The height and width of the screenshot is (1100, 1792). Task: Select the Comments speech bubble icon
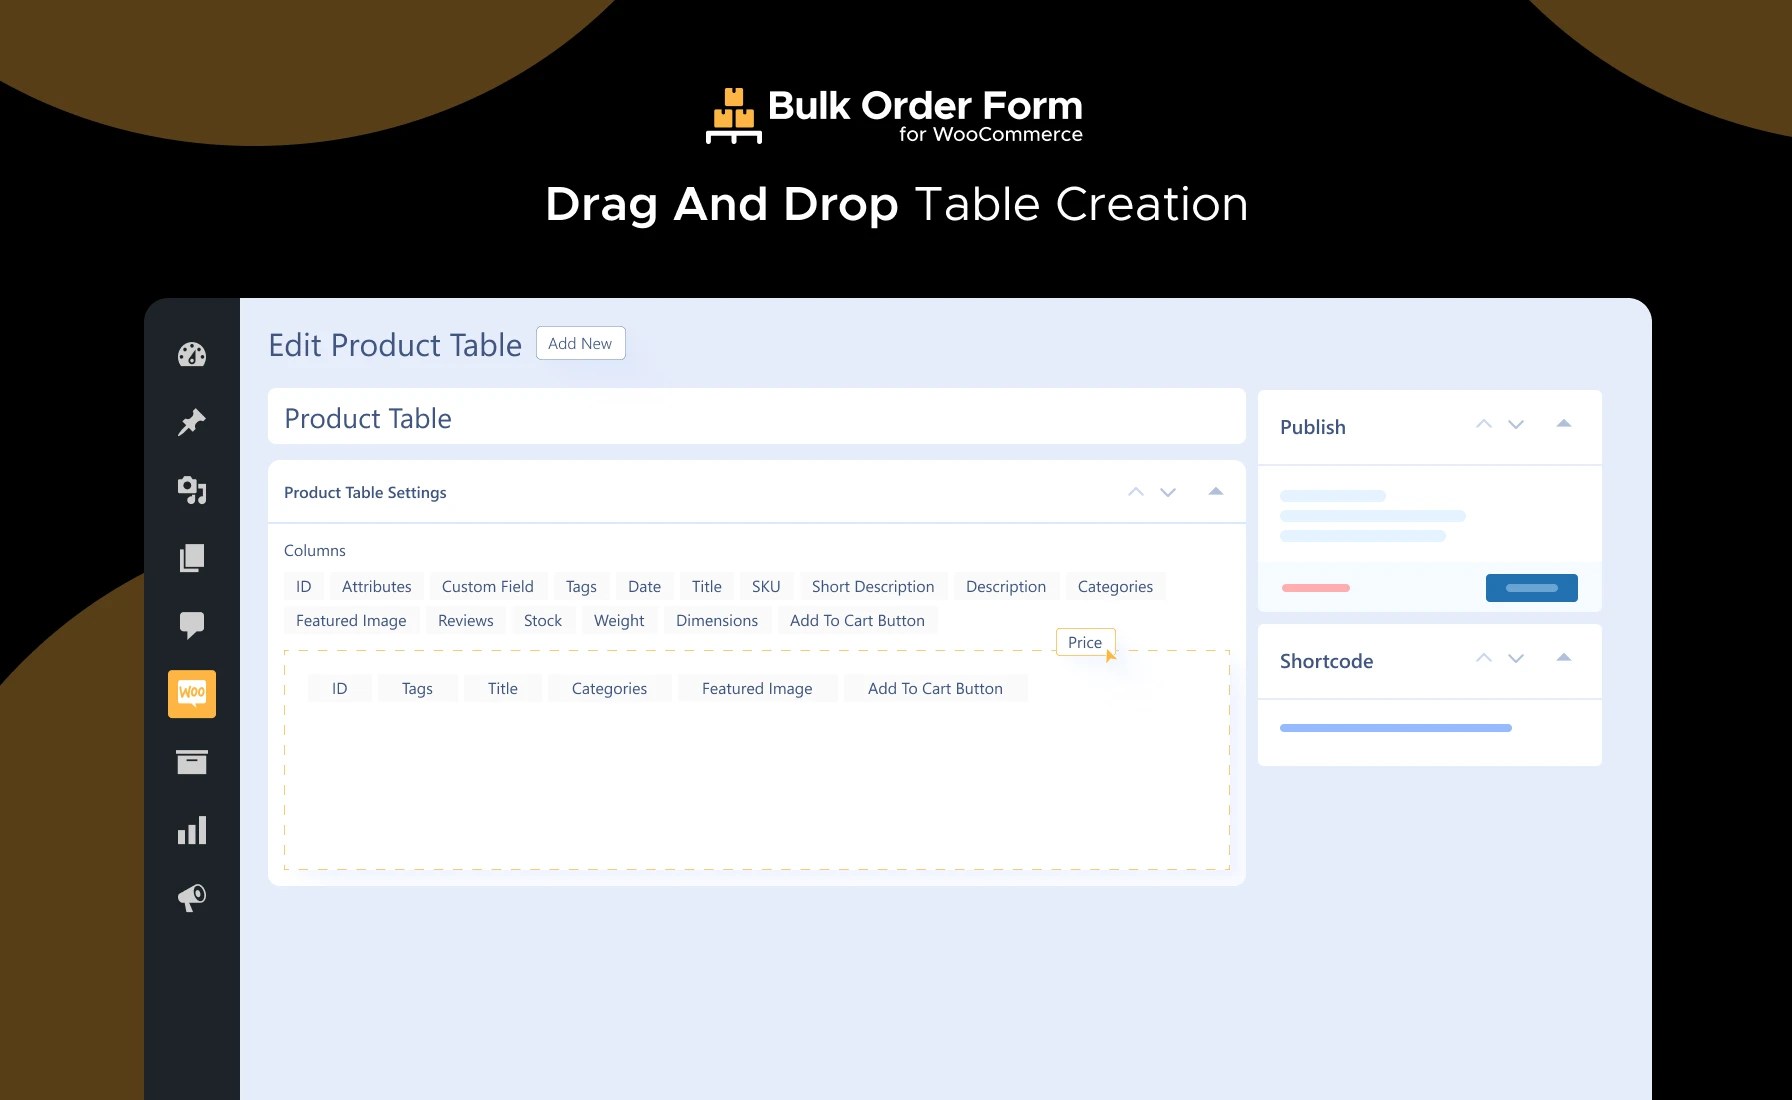pyautogui.click(x=192, y=625)
